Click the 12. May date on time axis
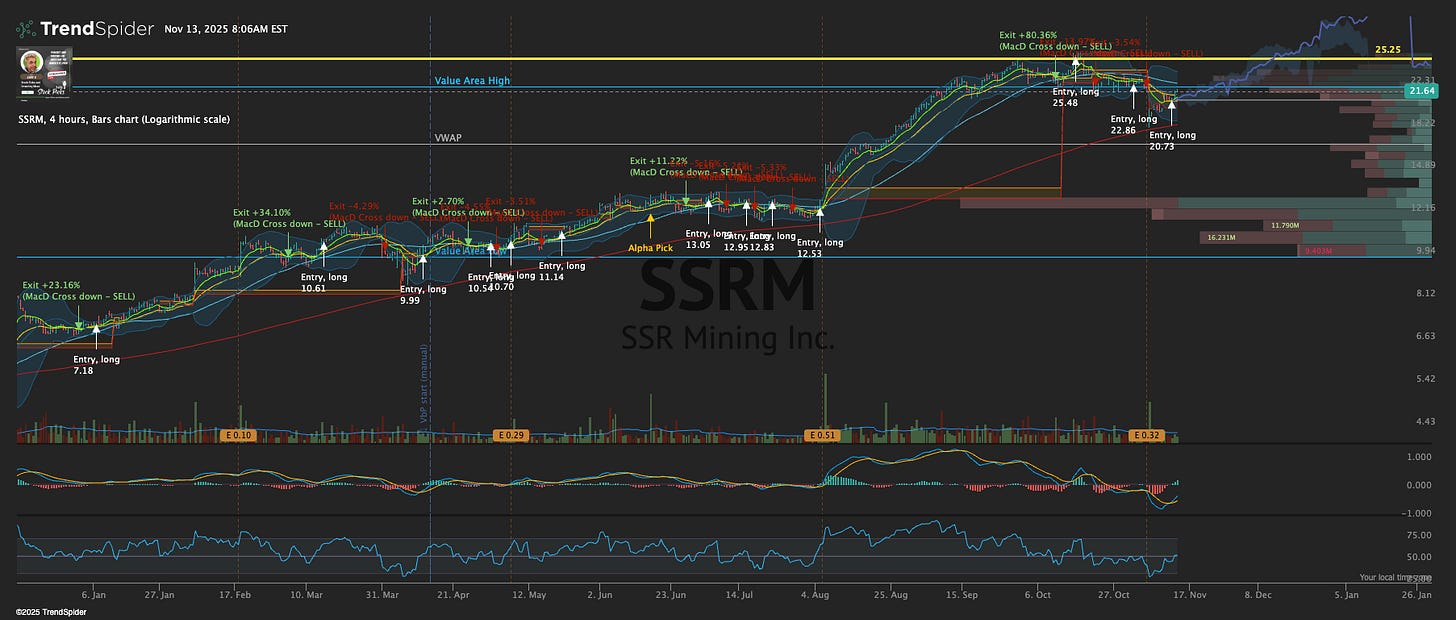This screenshot has width=1456, height=620. click(x=530, y=594)
